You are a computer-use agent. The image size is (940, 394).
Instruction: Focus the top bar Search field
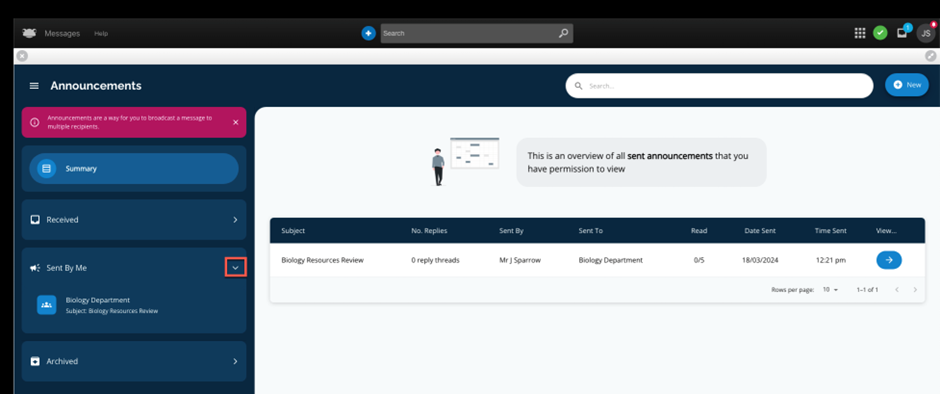click(x=477, y=34)
